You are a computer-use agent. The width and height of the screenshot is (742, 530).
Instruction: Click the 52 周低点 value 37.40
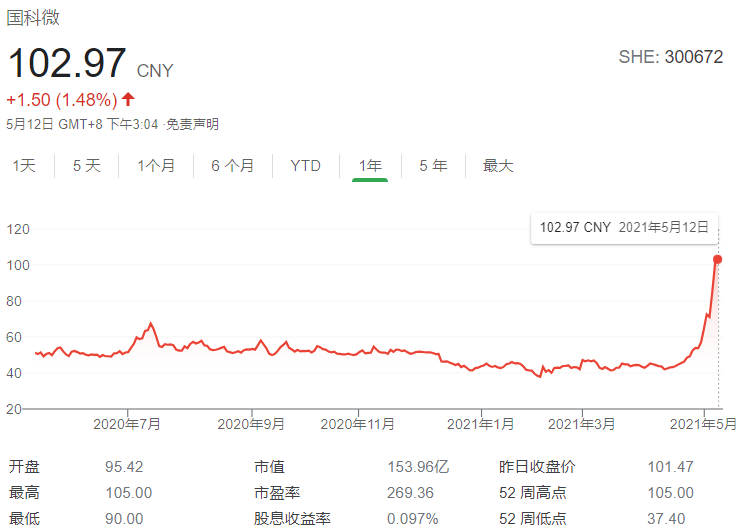[666, 519]
